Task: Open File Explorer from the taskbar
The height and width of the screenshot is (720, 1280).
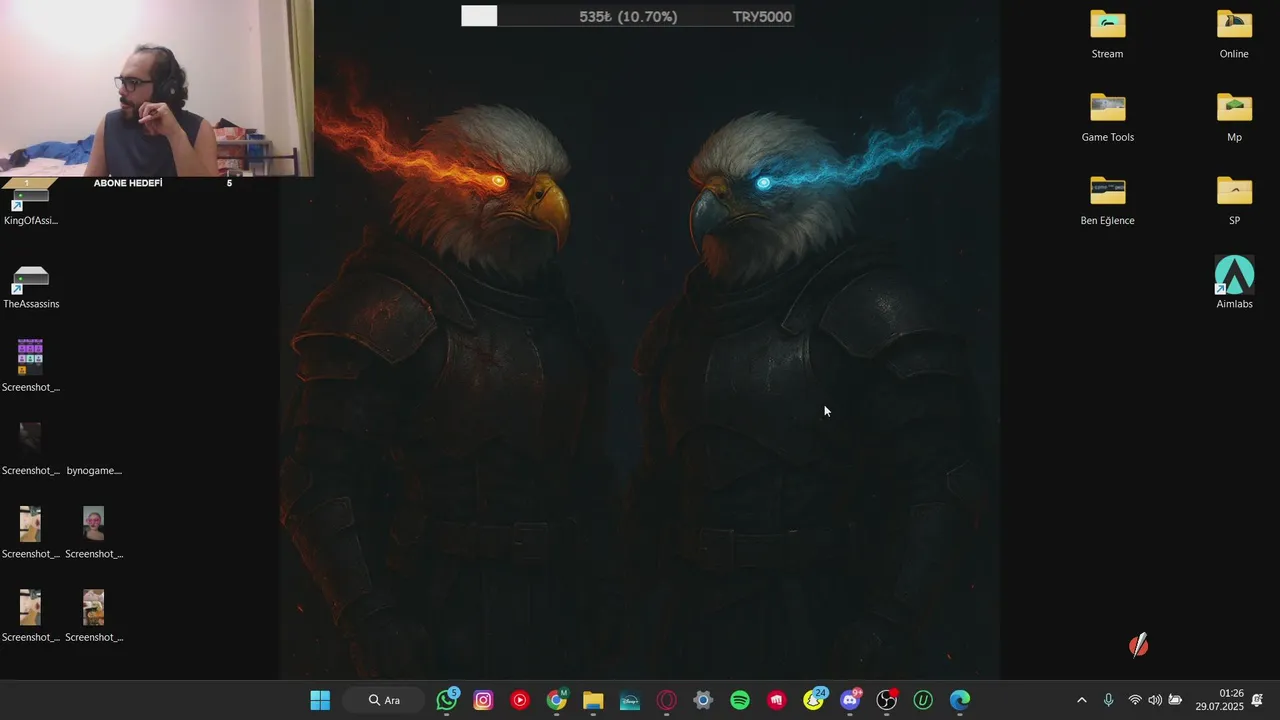Action: pyautogui.click(x=593, y=700)
